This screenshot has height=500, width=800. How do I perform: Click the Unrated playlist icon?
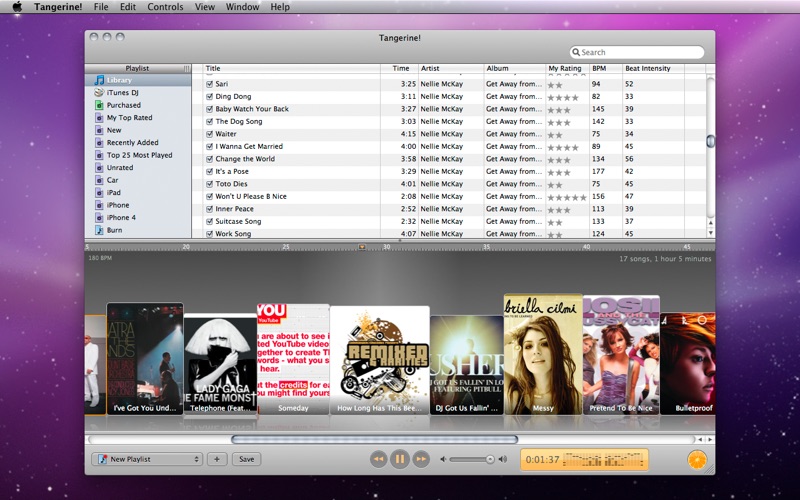[99, 167]
